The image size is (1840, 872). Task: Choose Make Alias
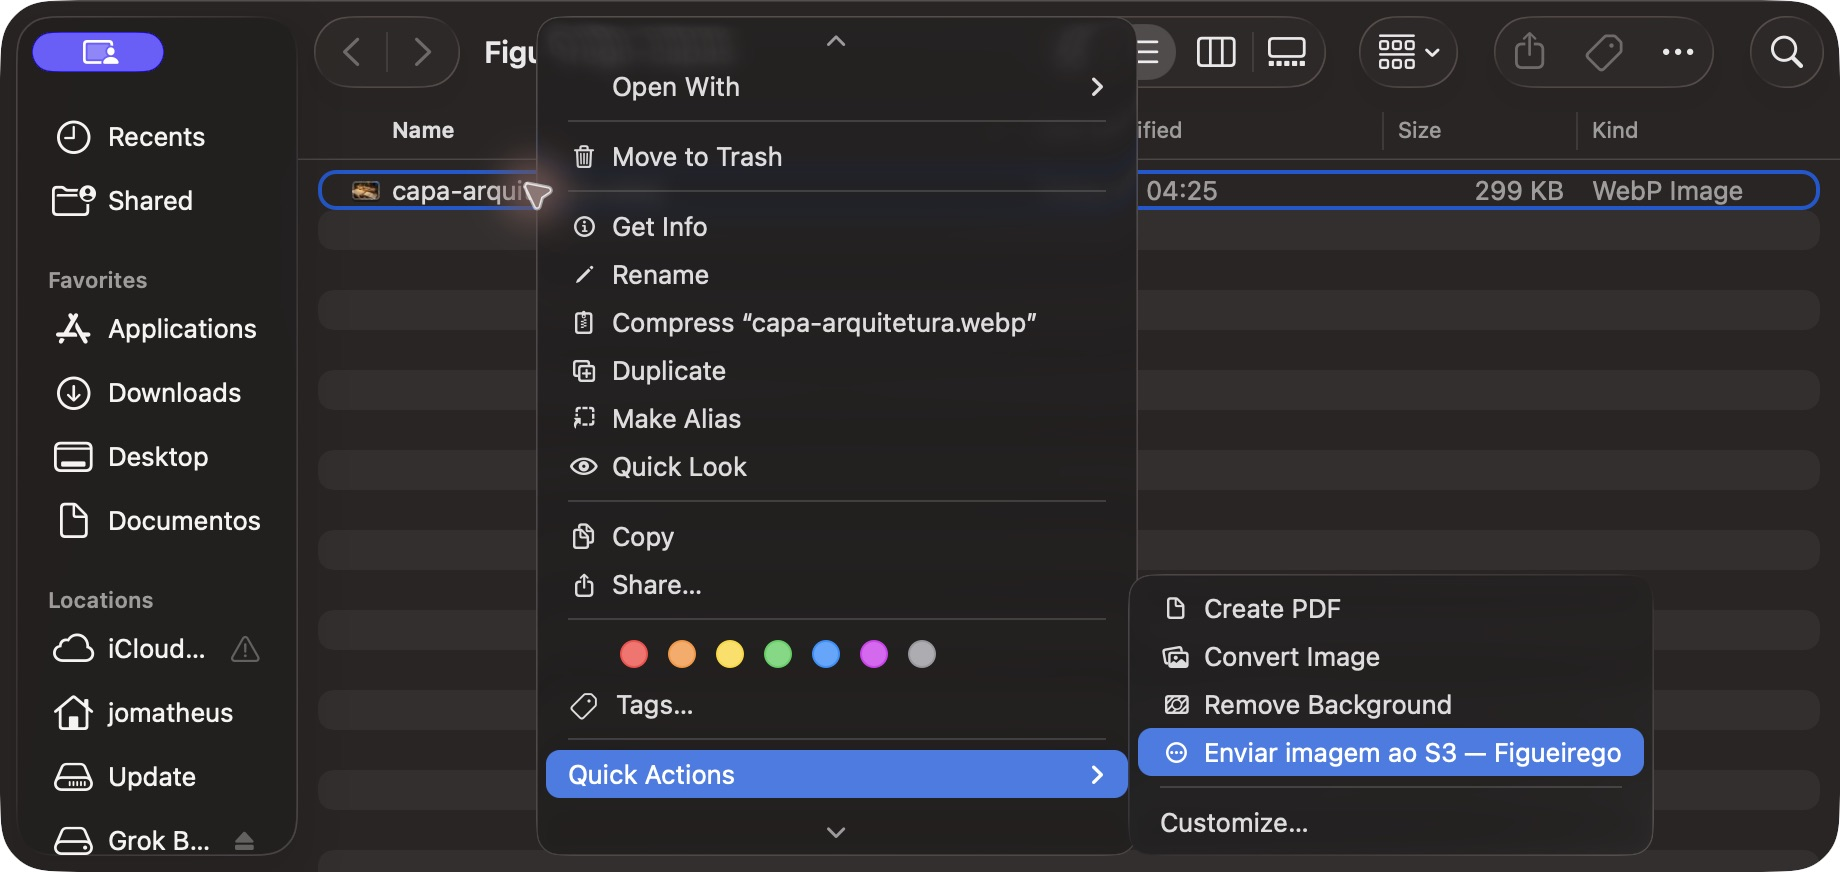(x=836, y=419)
